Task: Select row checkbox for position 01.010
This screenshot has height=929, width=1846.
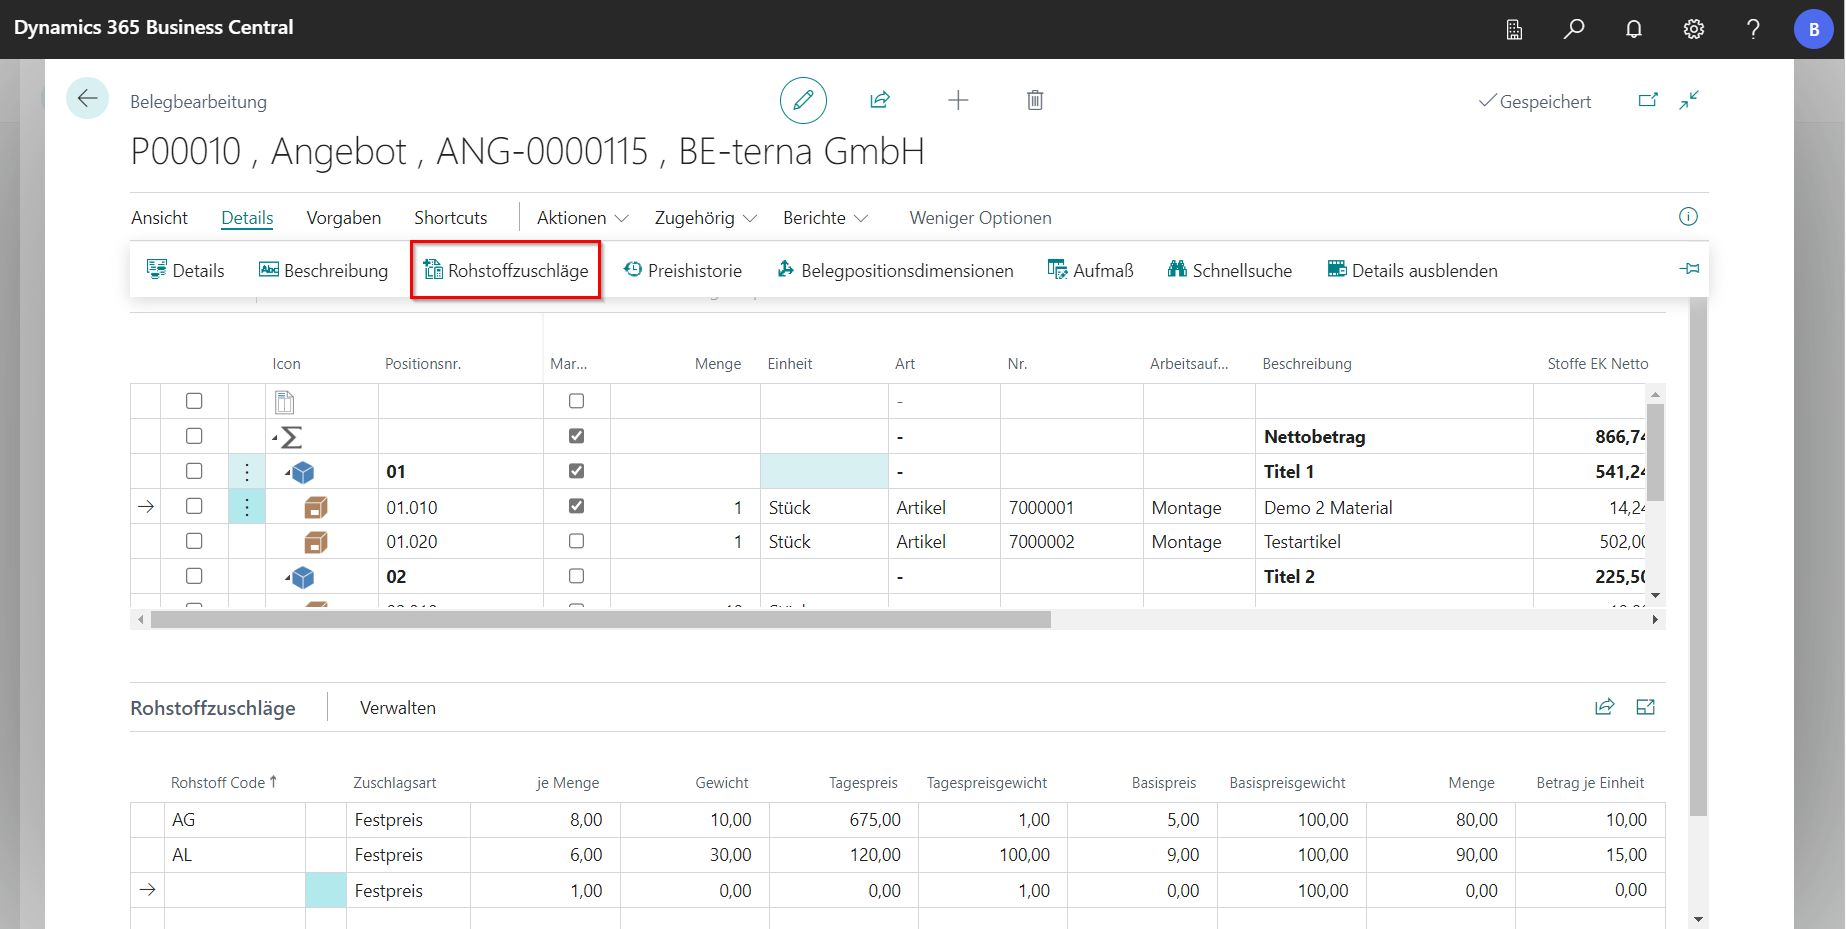Action: click(x=194, y=506)
